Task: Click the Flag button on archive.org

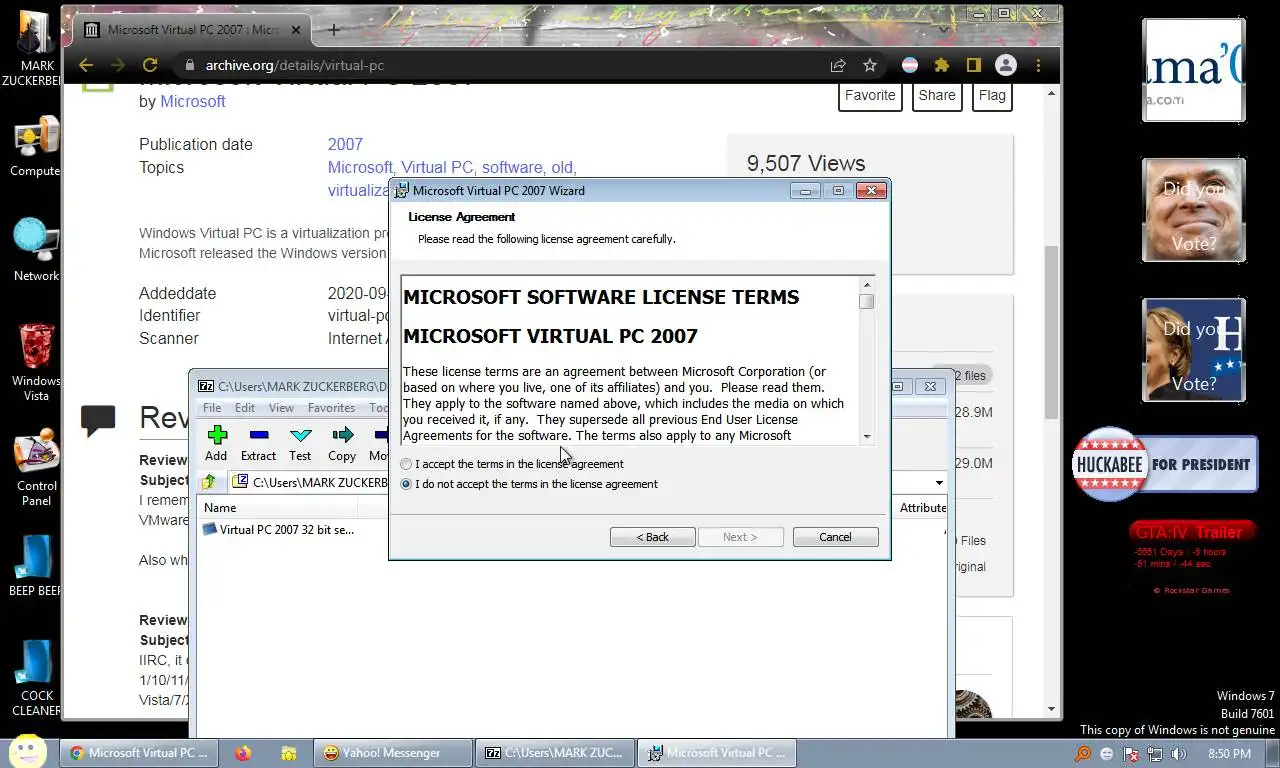Action: click(992, 95)
